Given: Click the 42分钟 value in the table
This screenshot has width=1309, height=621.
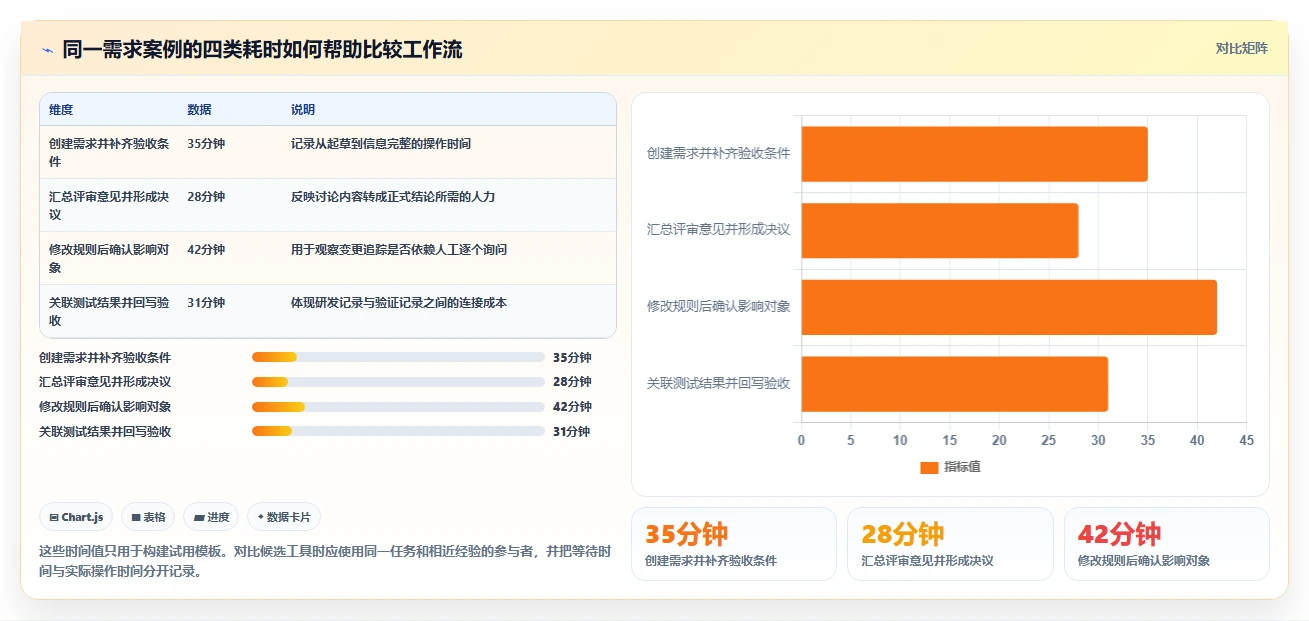Looking at the screenshot, I should click(x=206, y=250).
